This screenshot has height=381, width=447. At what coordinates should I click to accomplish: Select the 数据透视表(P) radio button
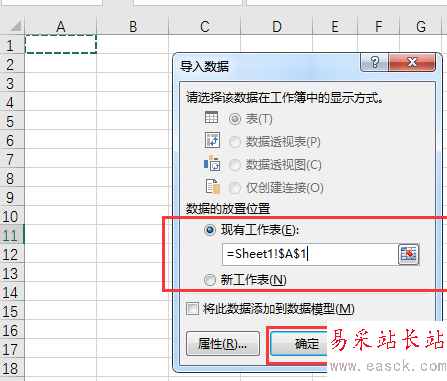235,142
